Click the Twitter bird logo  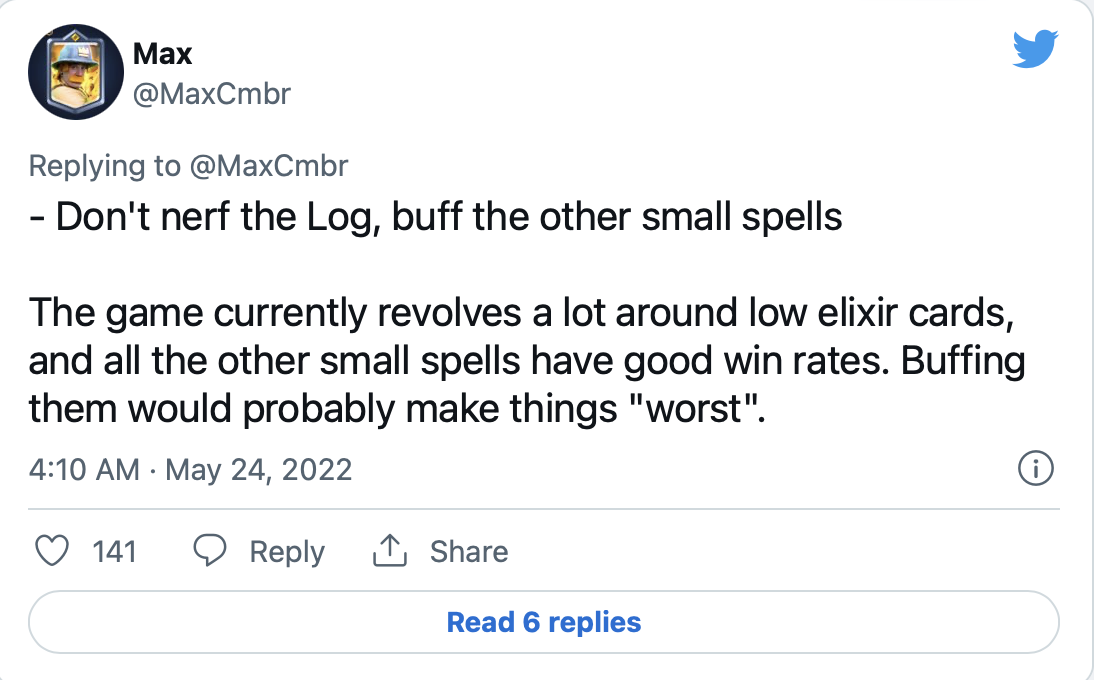point(1035,48)
